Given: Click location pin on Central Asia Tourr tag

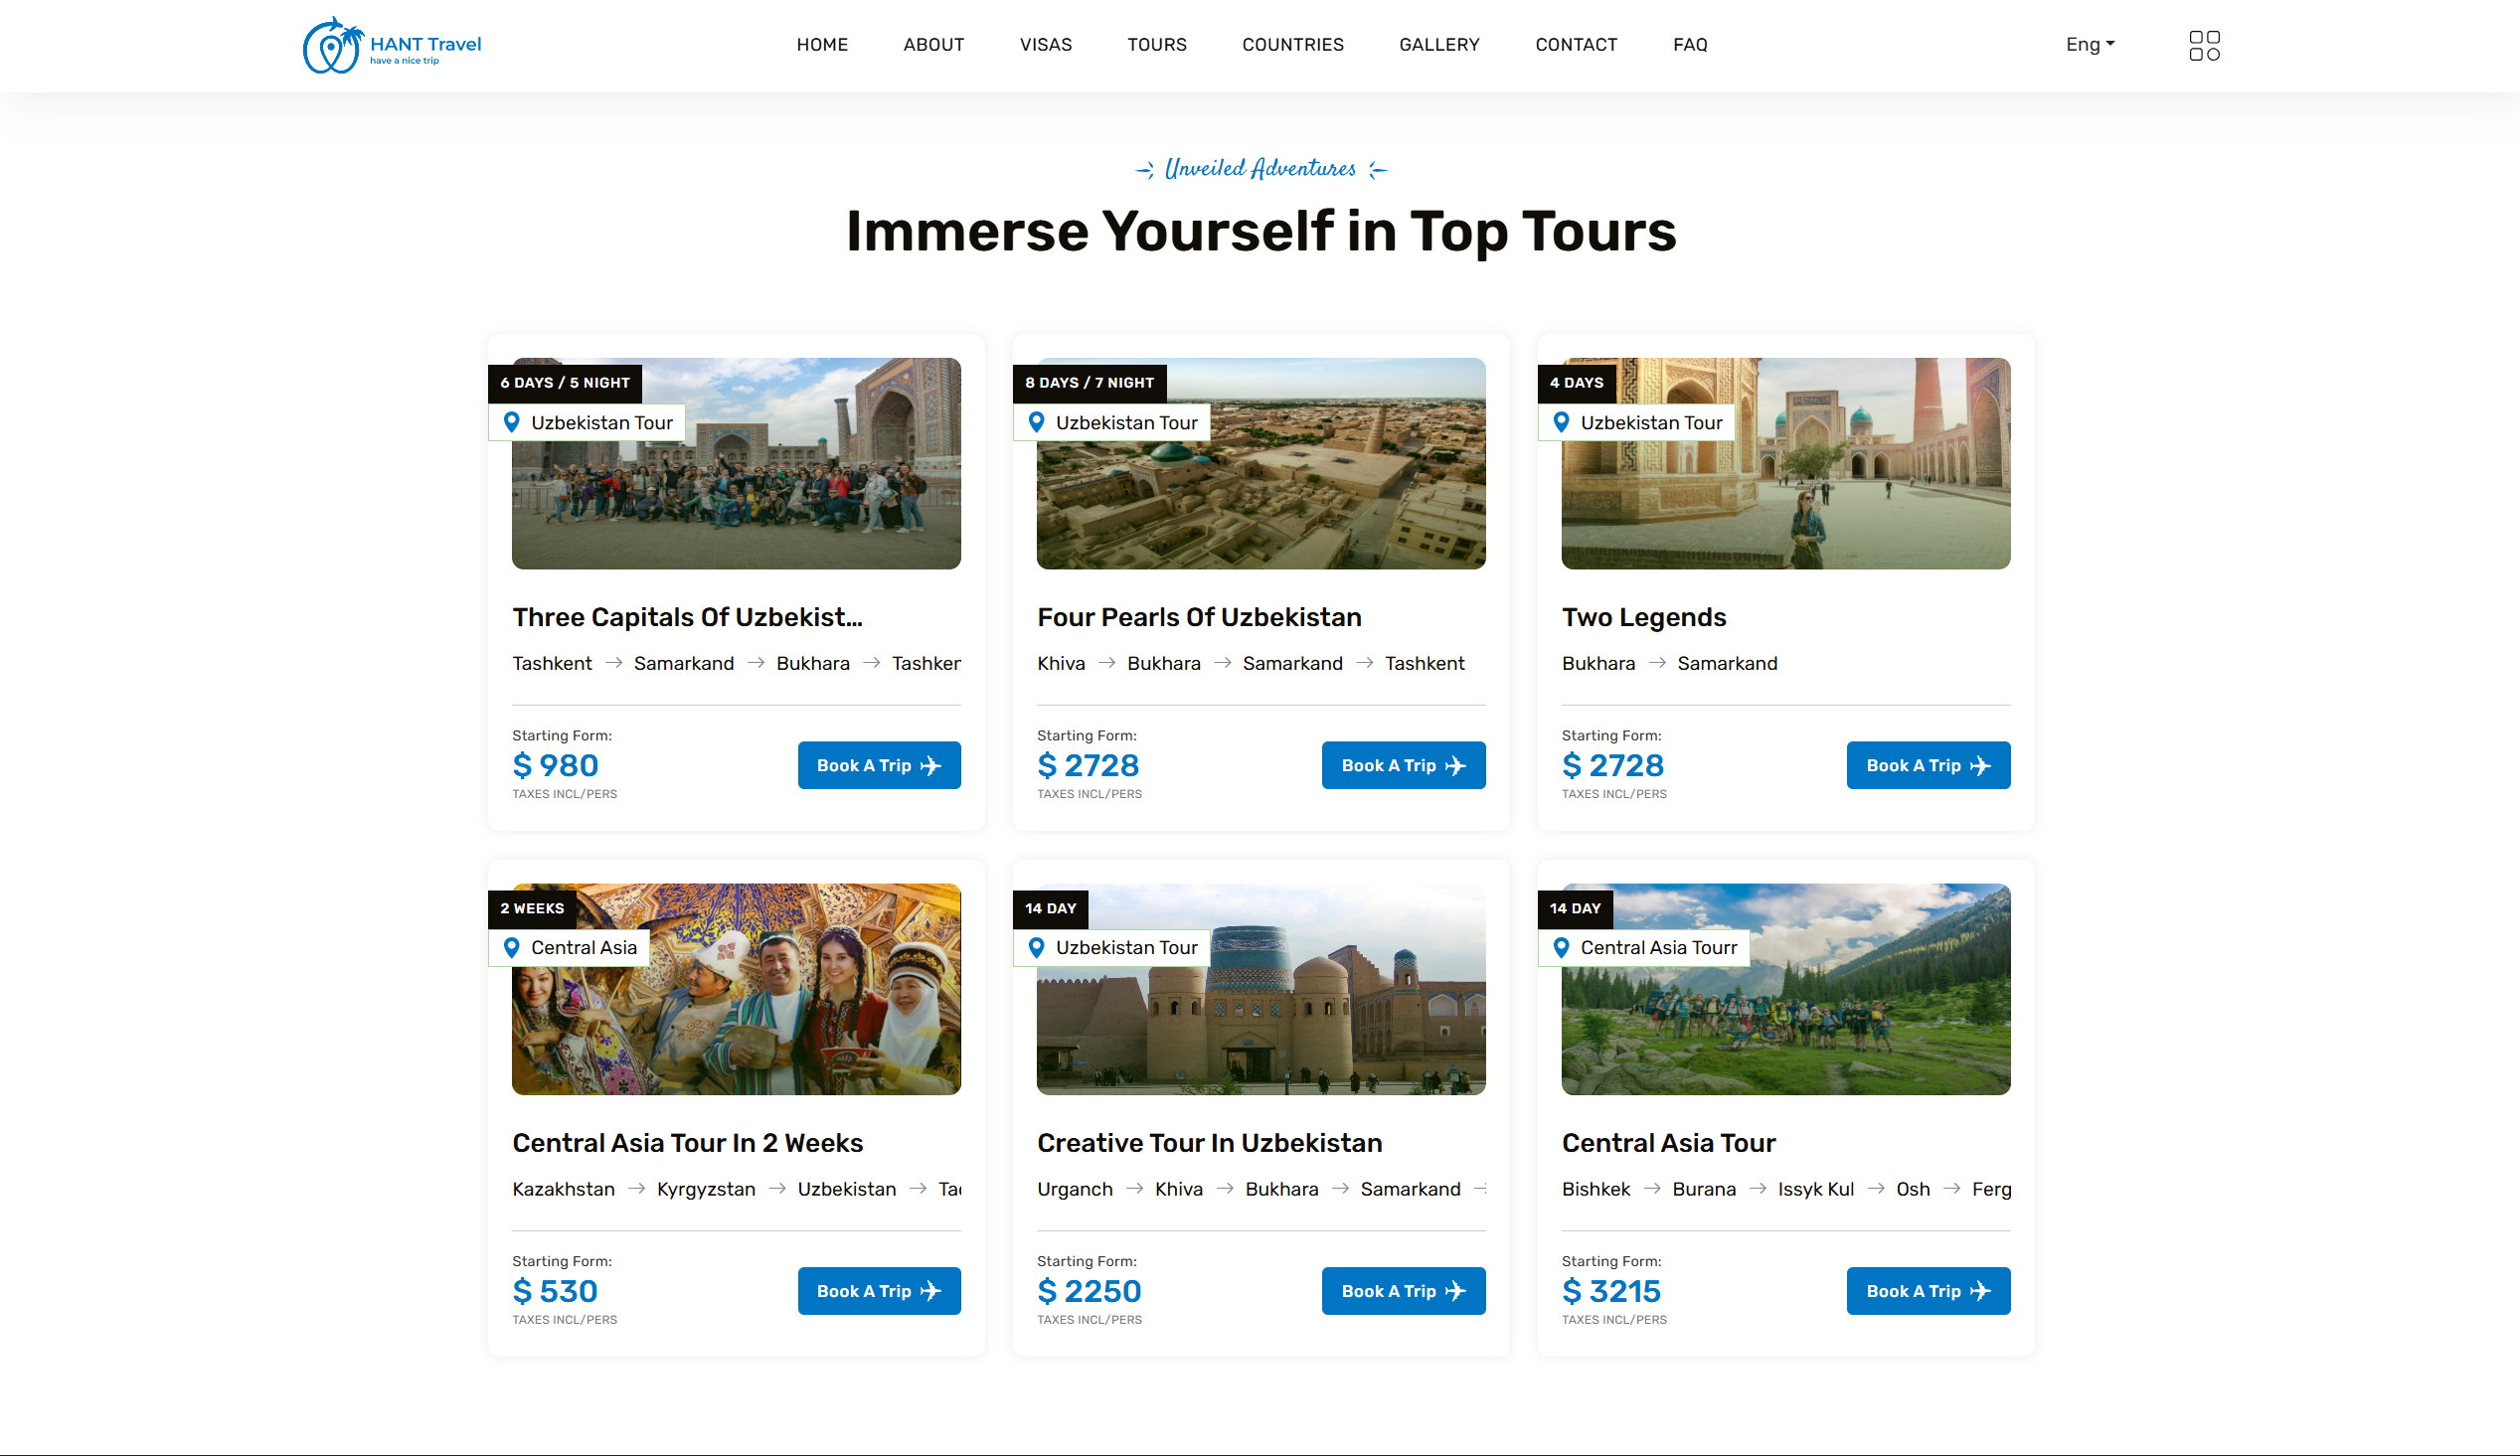Looking at the screenshot, I should [x=1560, y=947].
